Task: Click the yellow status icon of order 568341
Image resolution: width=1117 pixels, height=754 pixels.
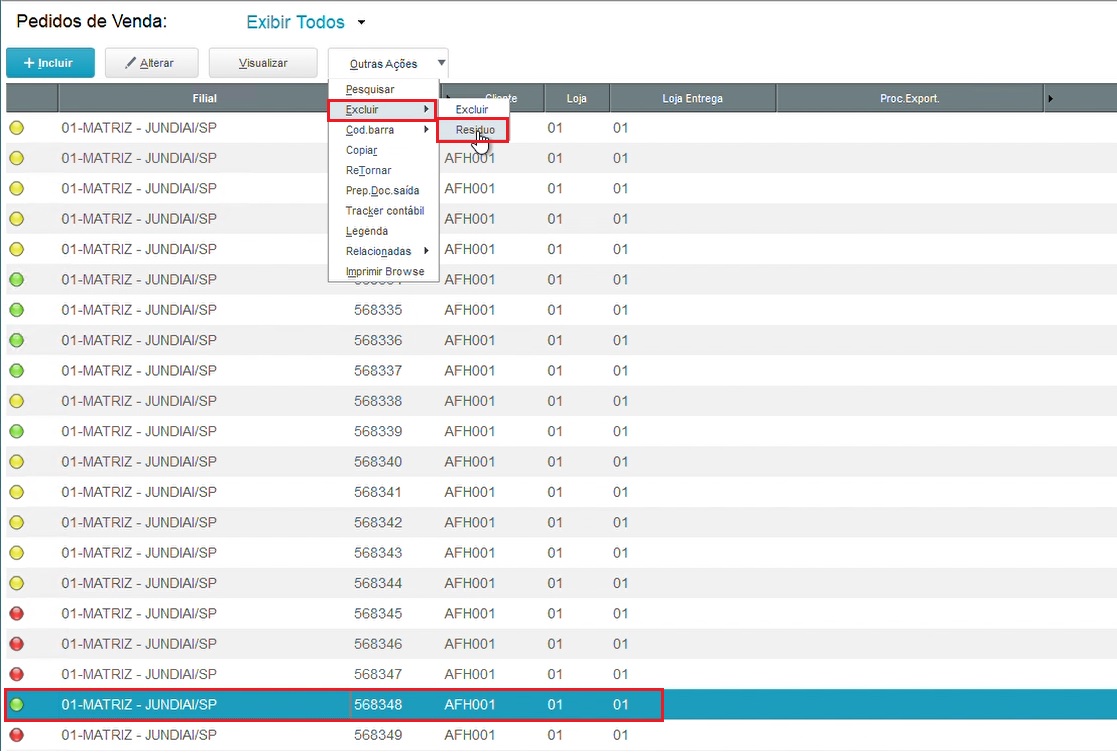Action: click(x=16, y=492)
